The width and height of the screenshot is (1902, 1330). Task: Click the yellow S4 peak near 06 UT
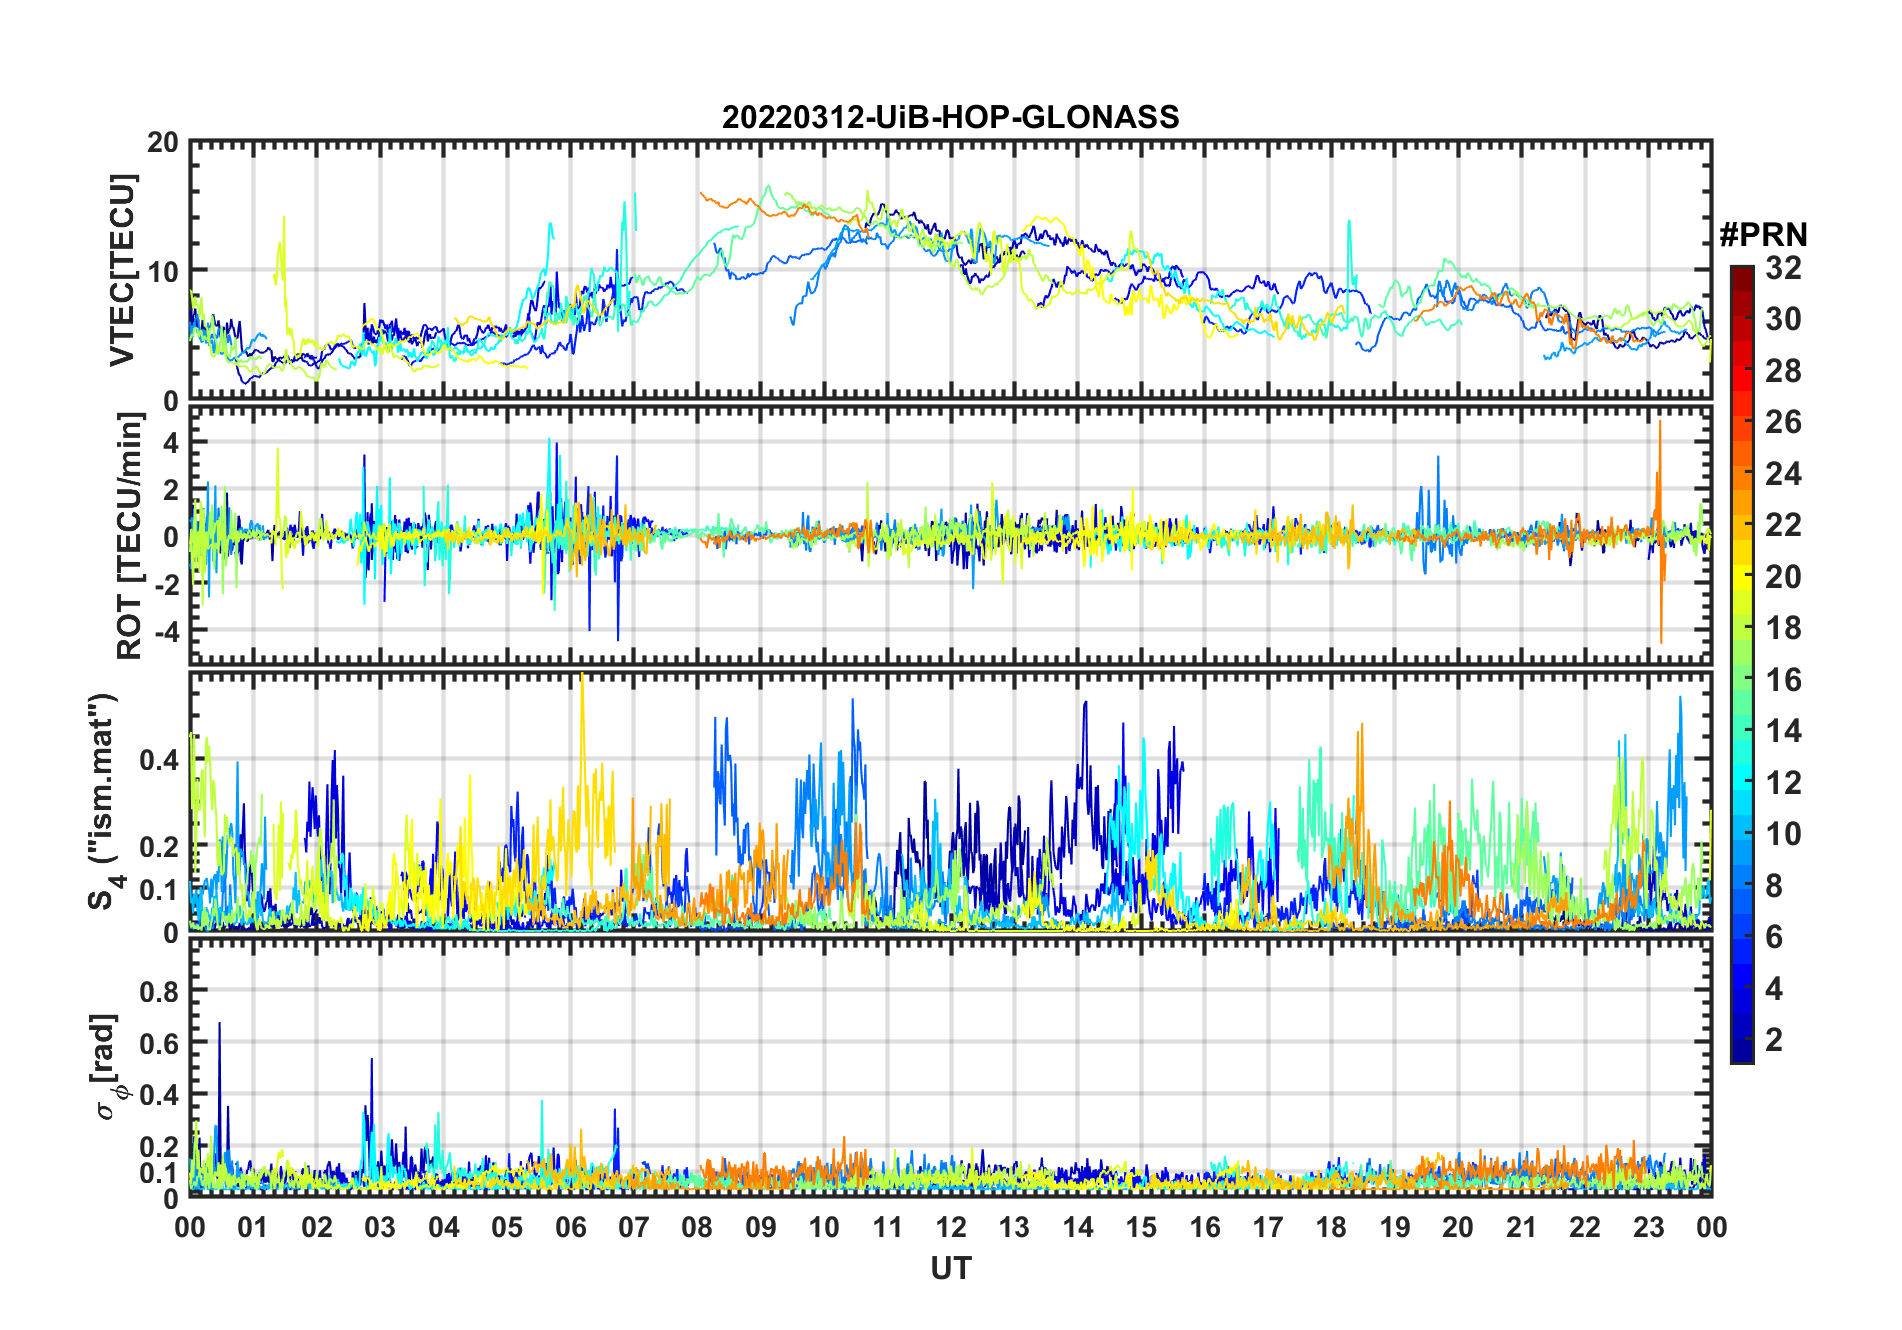point(582,700)
